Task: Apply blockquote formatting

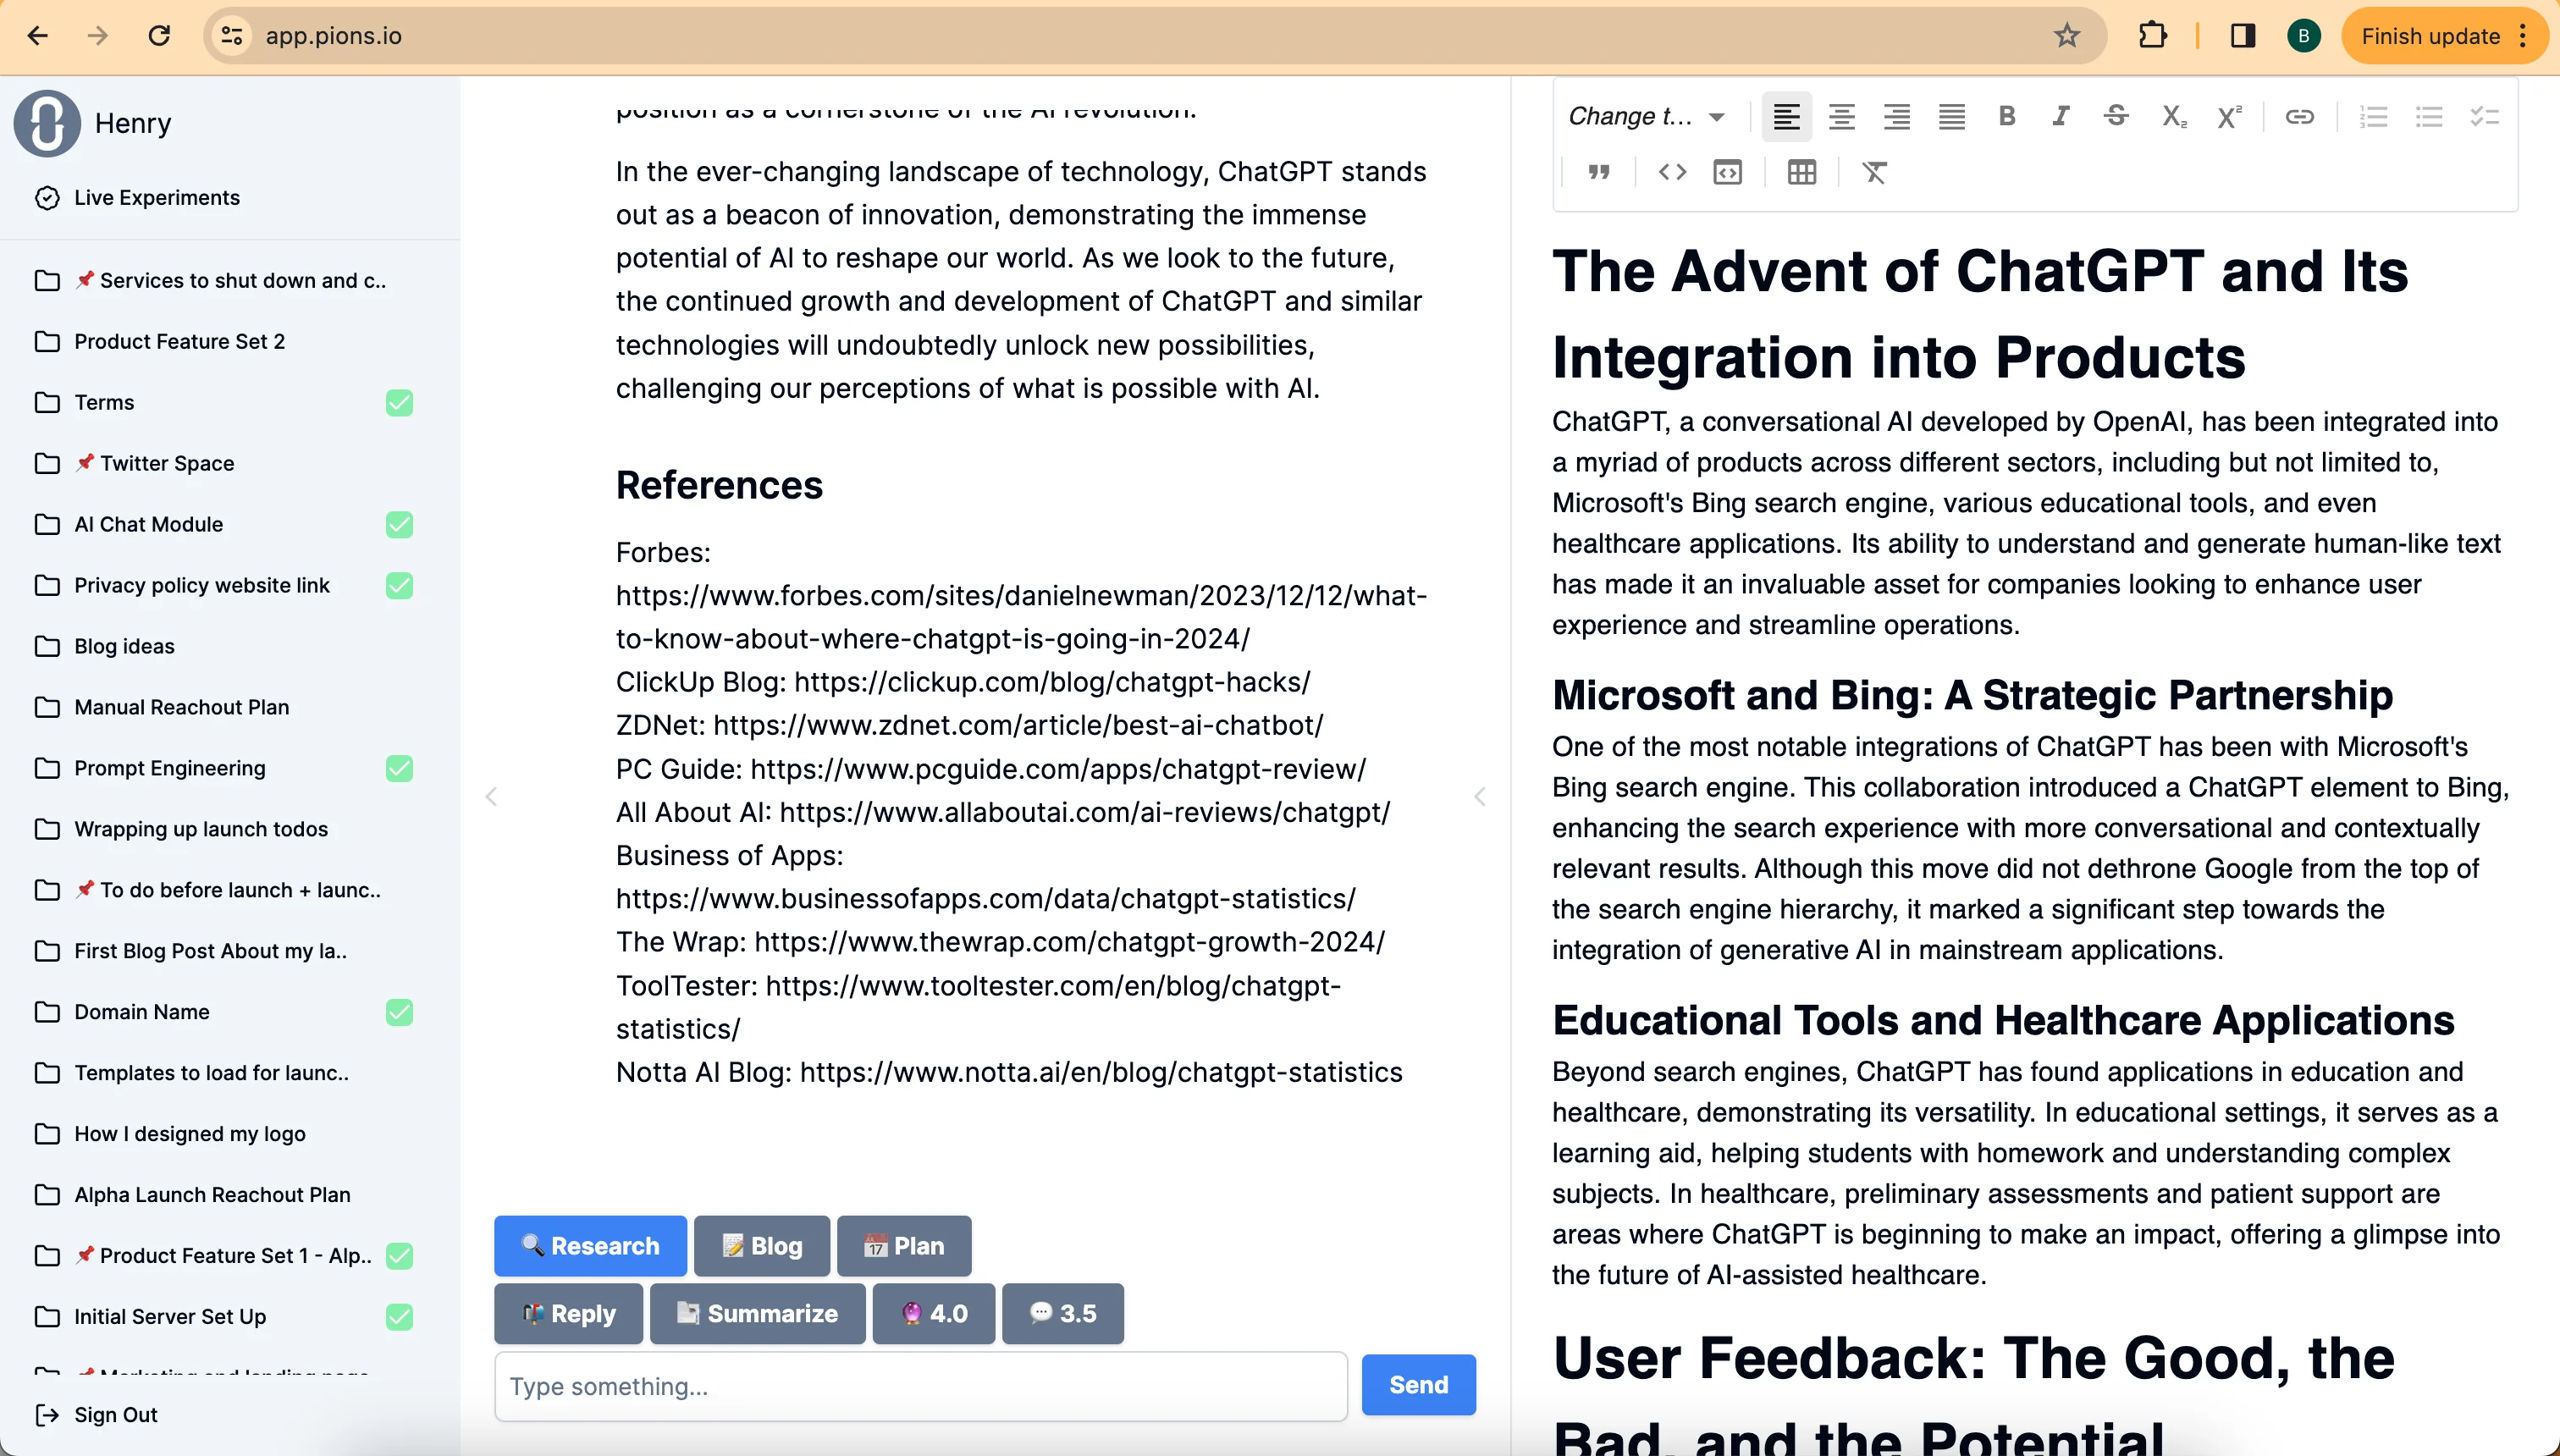Action: (1598, 172)
